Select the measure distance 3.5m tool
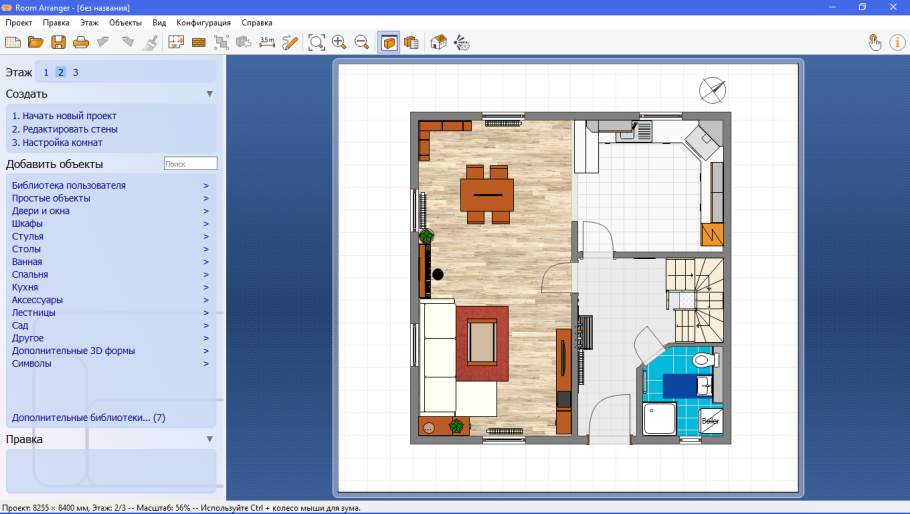 tap(267, 42)
